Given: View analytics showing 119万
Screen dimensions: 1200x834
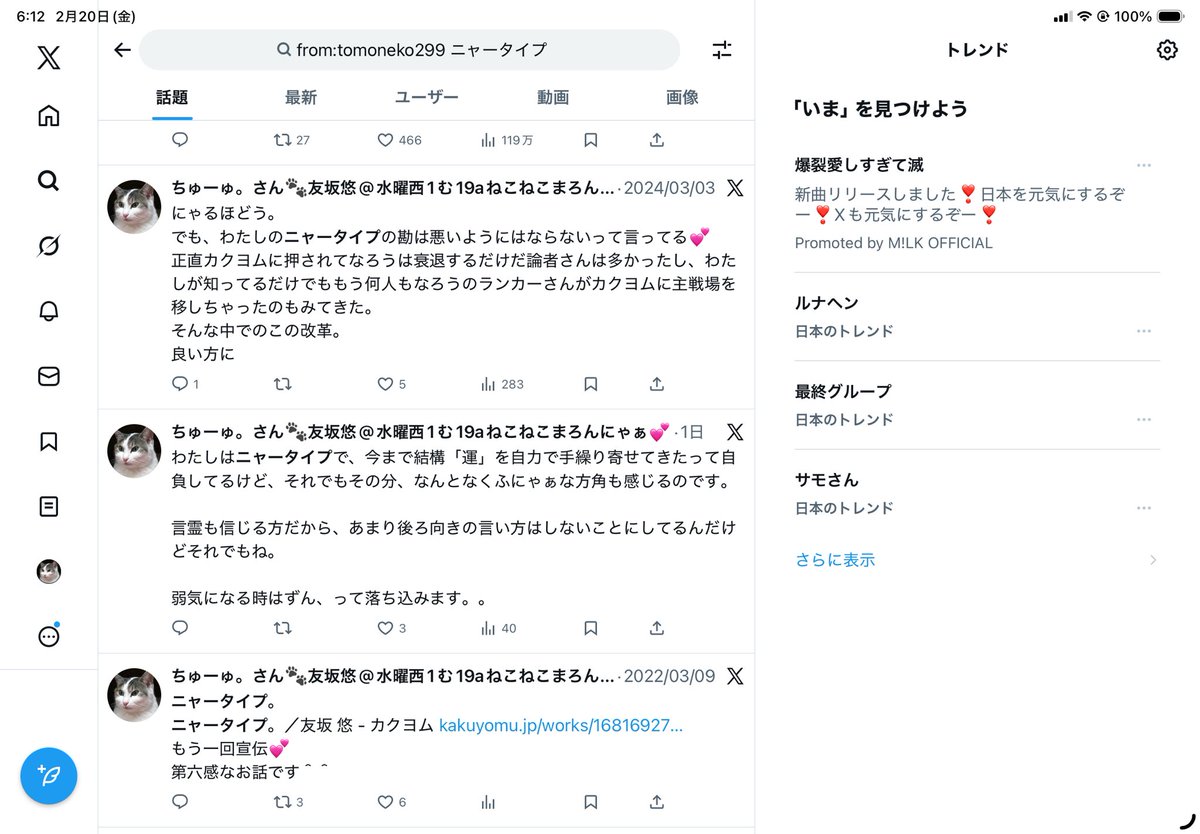Looking at the screenshot, I should coord(506,140).
